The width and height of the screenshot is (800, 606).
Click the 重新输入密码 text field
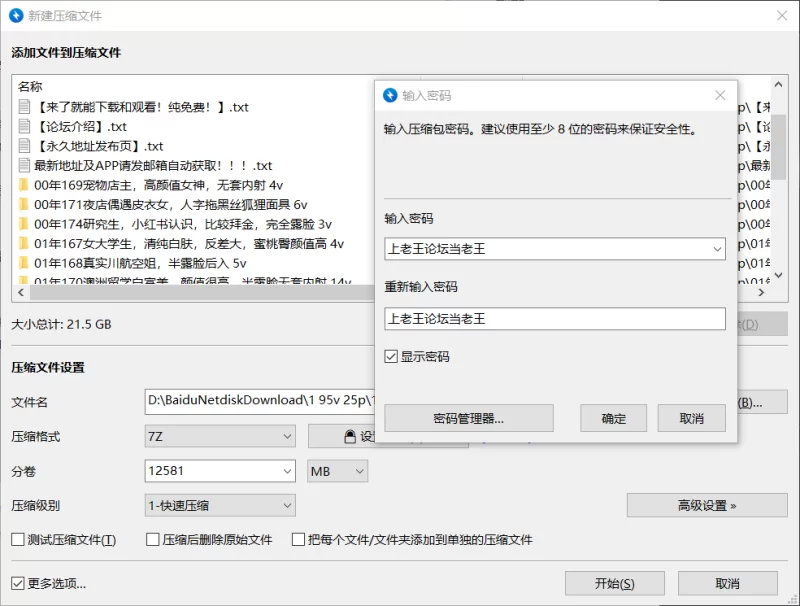tap(555, 319)
